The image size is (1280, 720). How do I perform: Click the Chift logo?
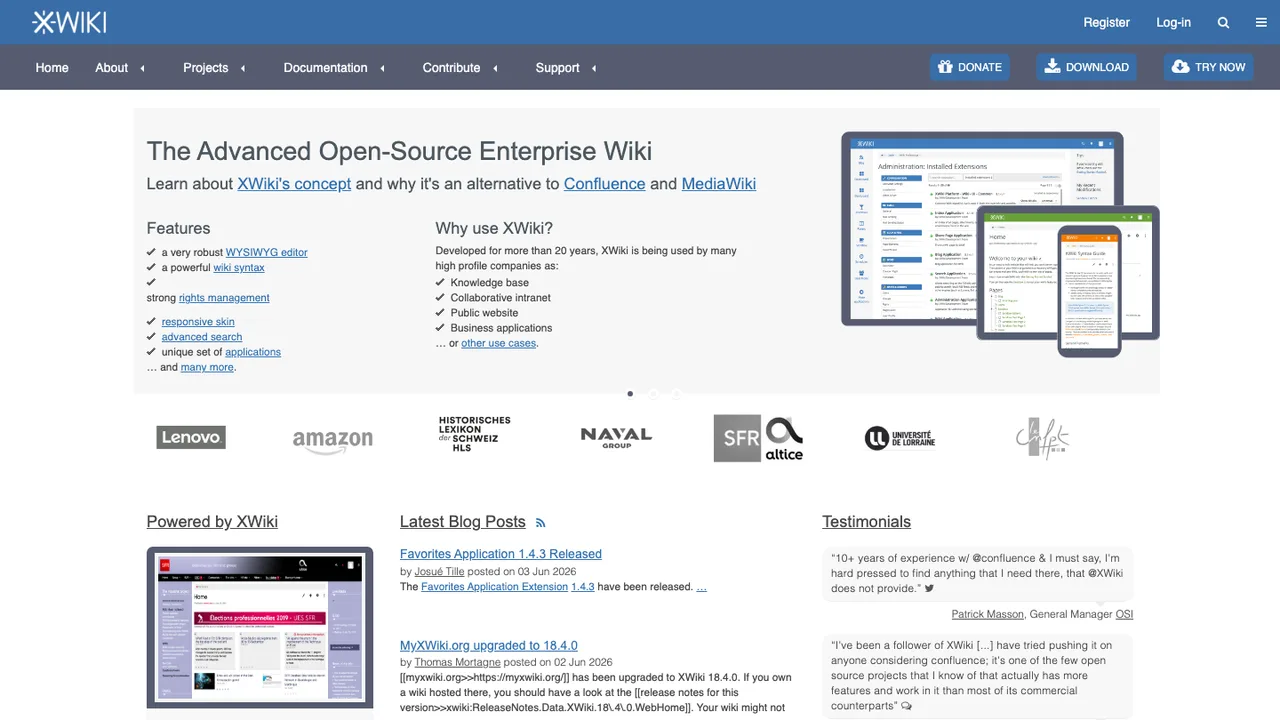point(1042,438)
